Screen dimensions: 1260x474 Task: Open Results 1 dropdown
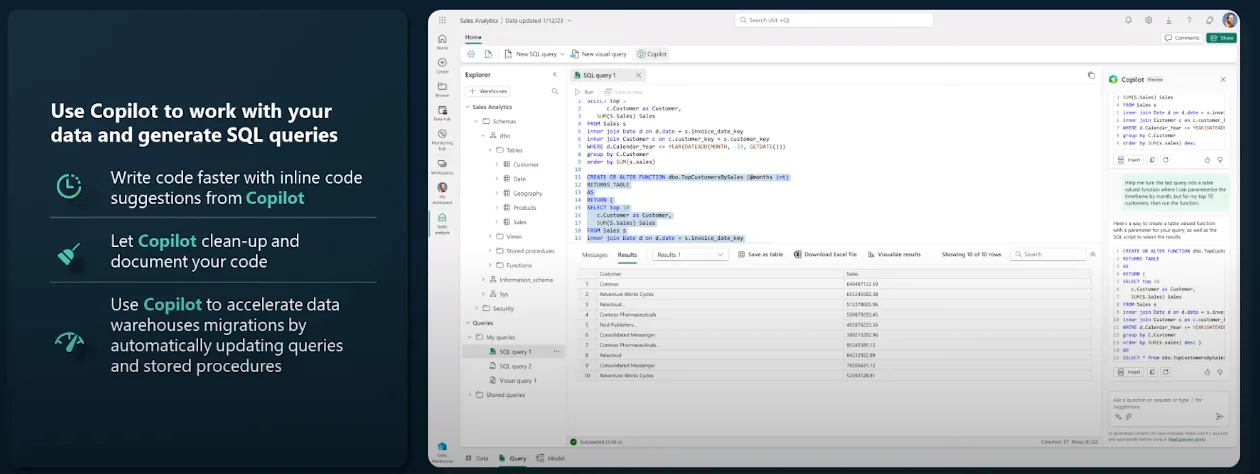tap(690, 254)
